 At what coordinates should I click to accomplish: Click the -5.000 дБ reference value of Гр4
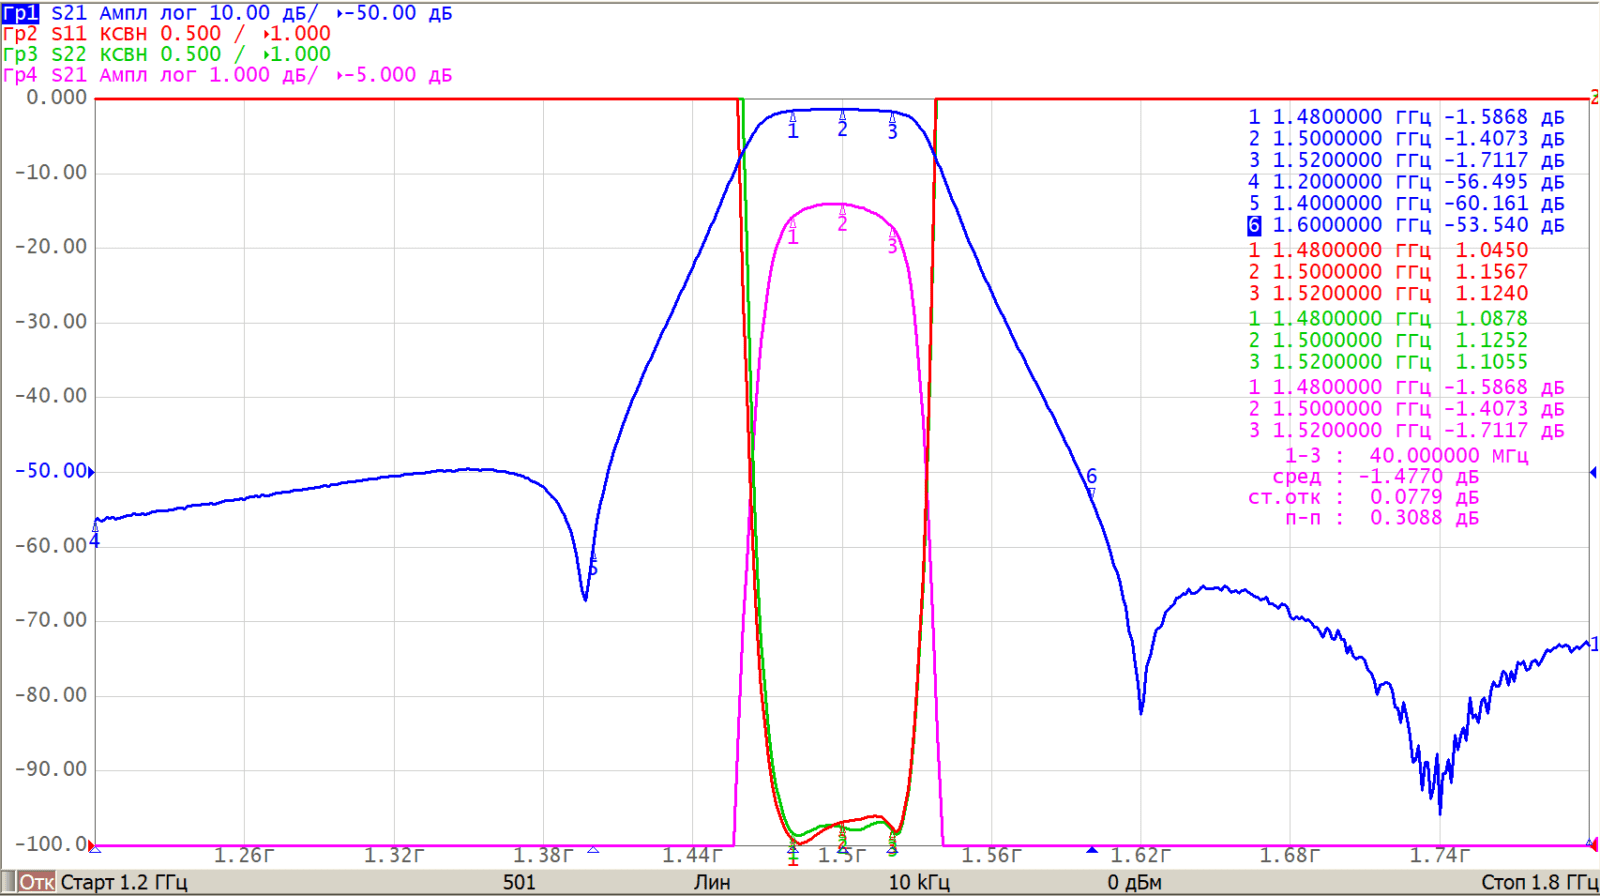click(x=399, y=75)
